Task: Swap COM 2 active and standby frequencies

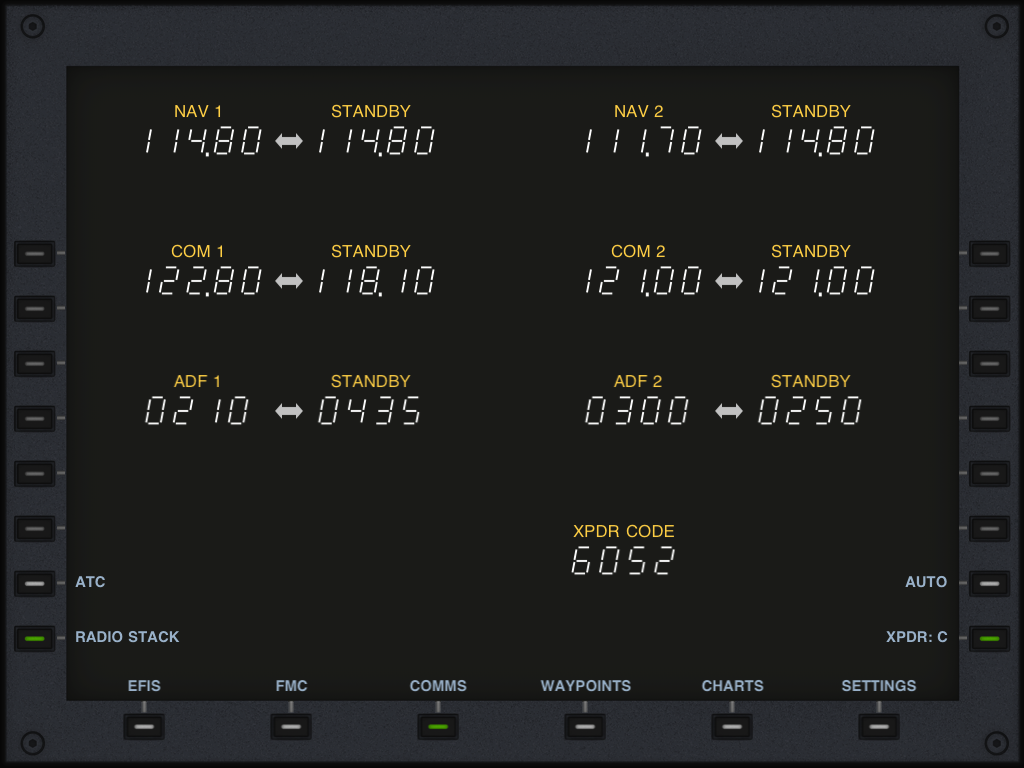Action: [x=729, y=282]
